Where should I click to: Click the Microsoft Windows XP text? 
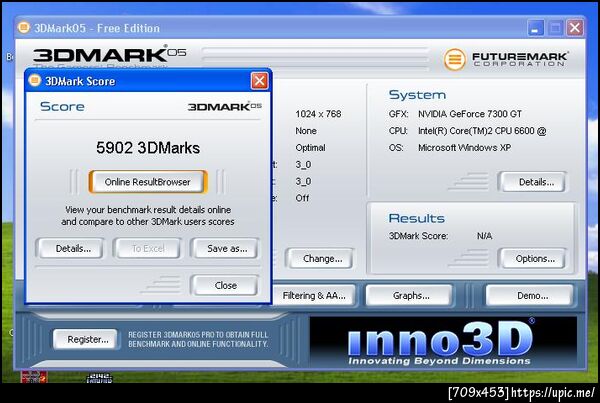pos(464,148)
